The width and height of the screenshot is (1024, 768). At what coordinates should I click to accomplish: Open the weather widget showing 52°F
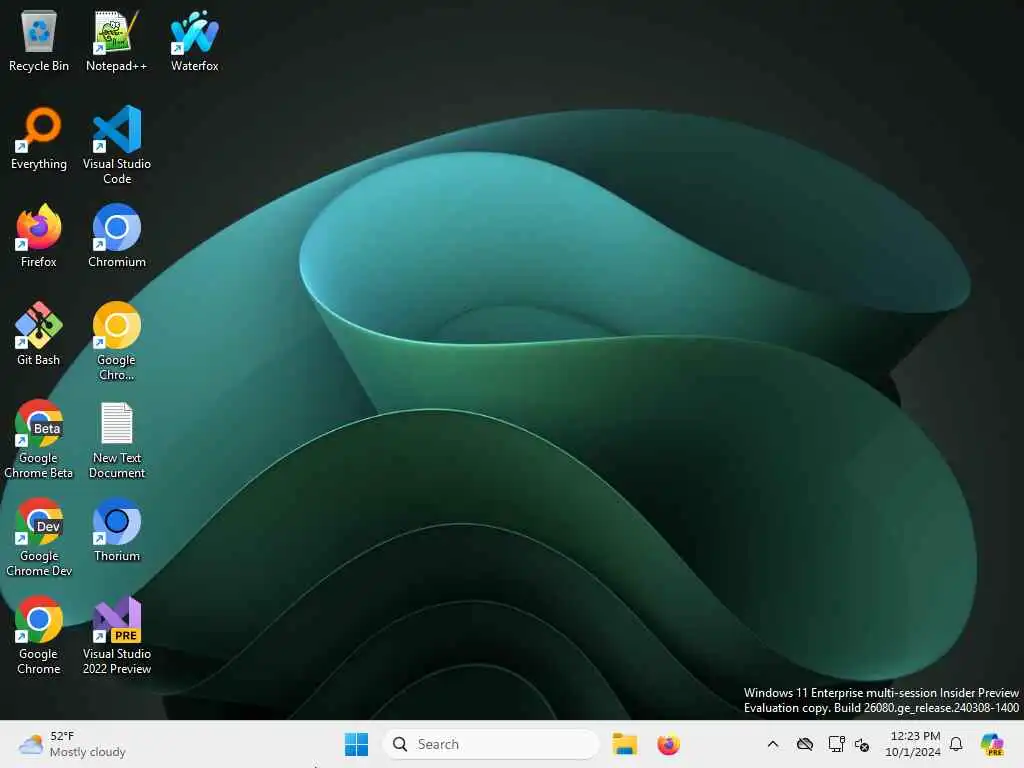coord(72,744)
